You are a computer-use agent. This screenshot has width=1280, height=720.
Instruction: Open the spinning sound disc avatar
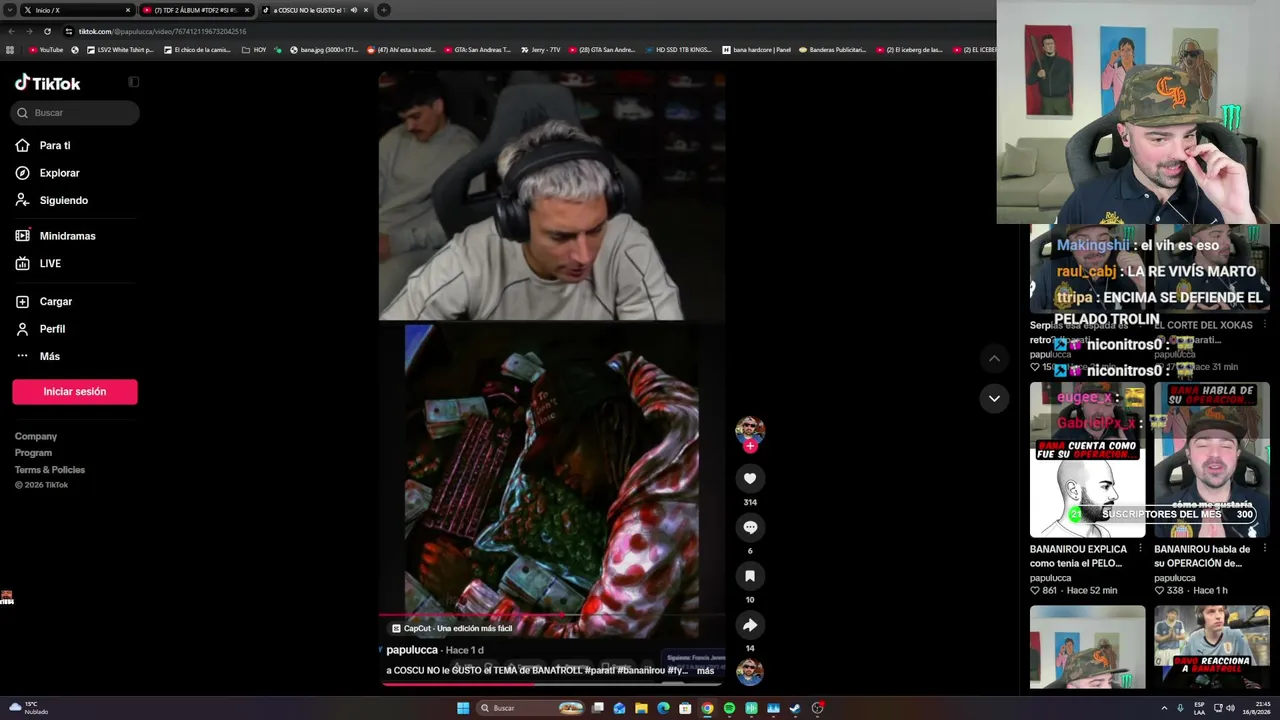[750, 672]
